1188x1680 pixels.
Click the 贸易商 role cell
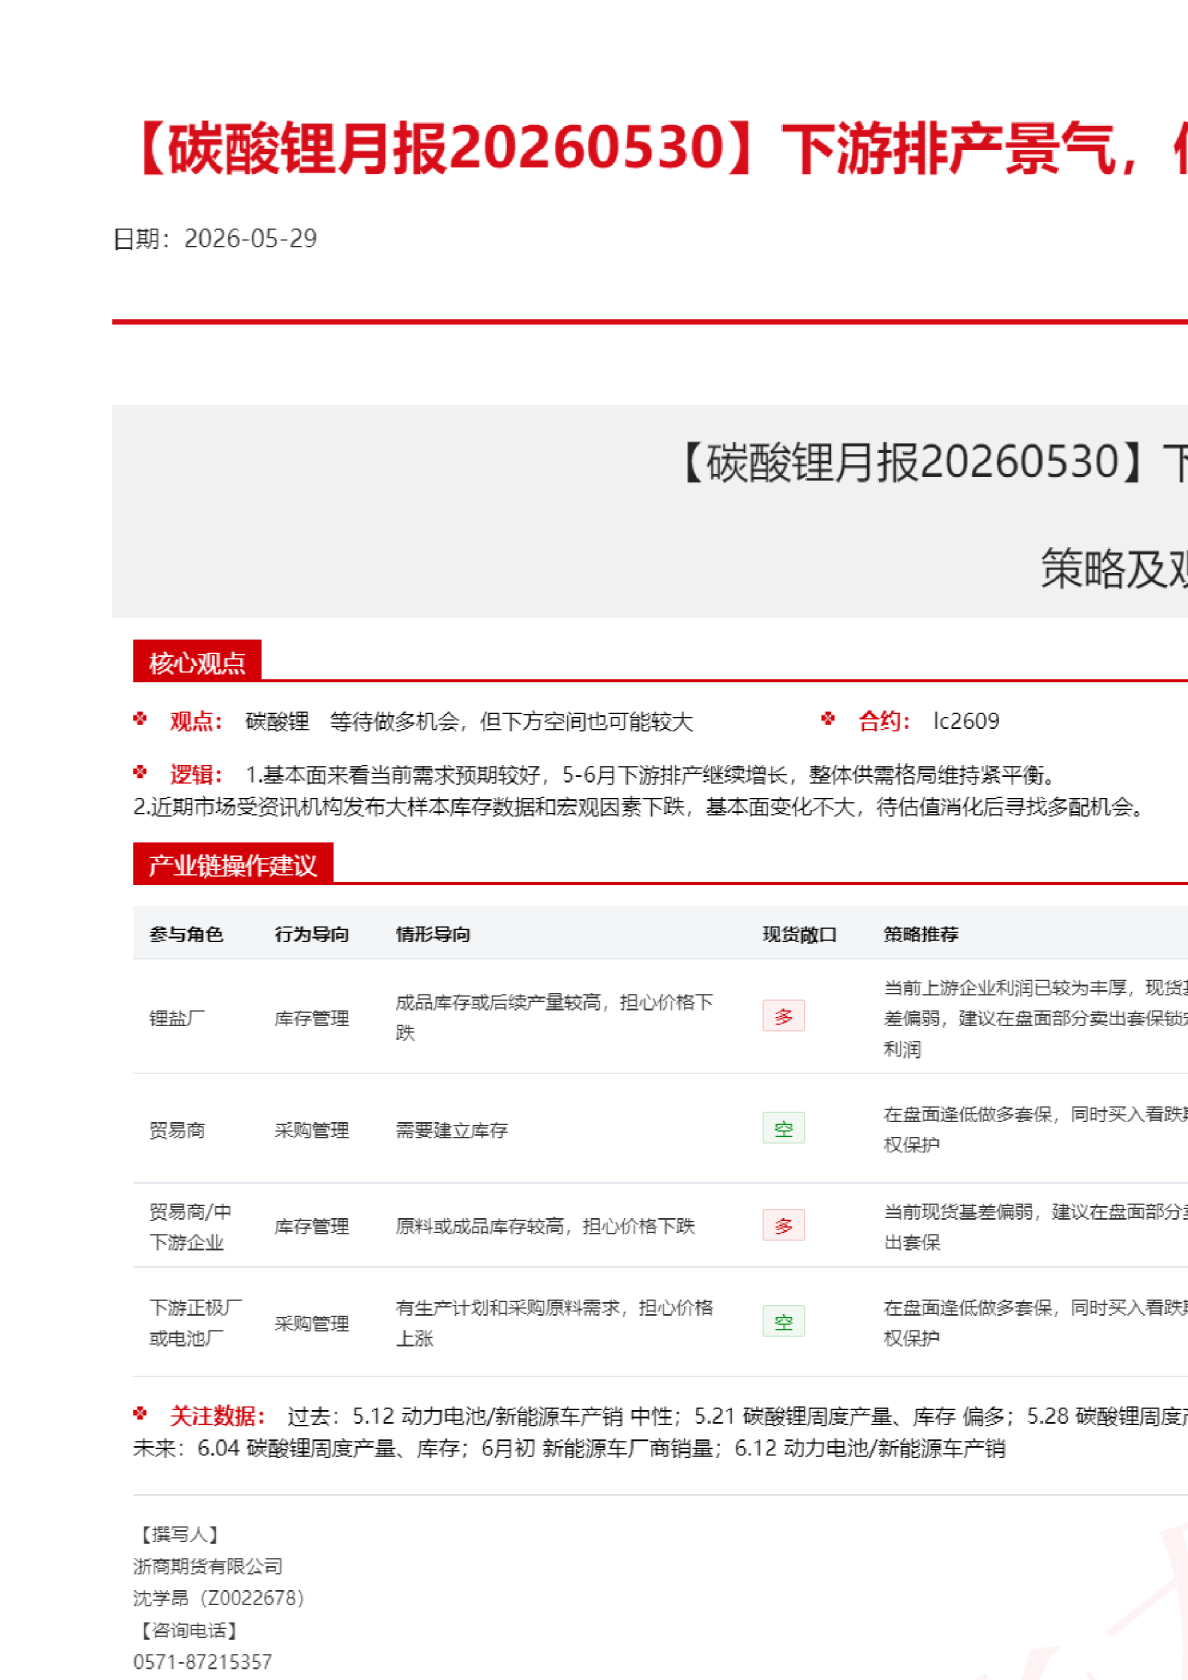[x=177, y=1130]
